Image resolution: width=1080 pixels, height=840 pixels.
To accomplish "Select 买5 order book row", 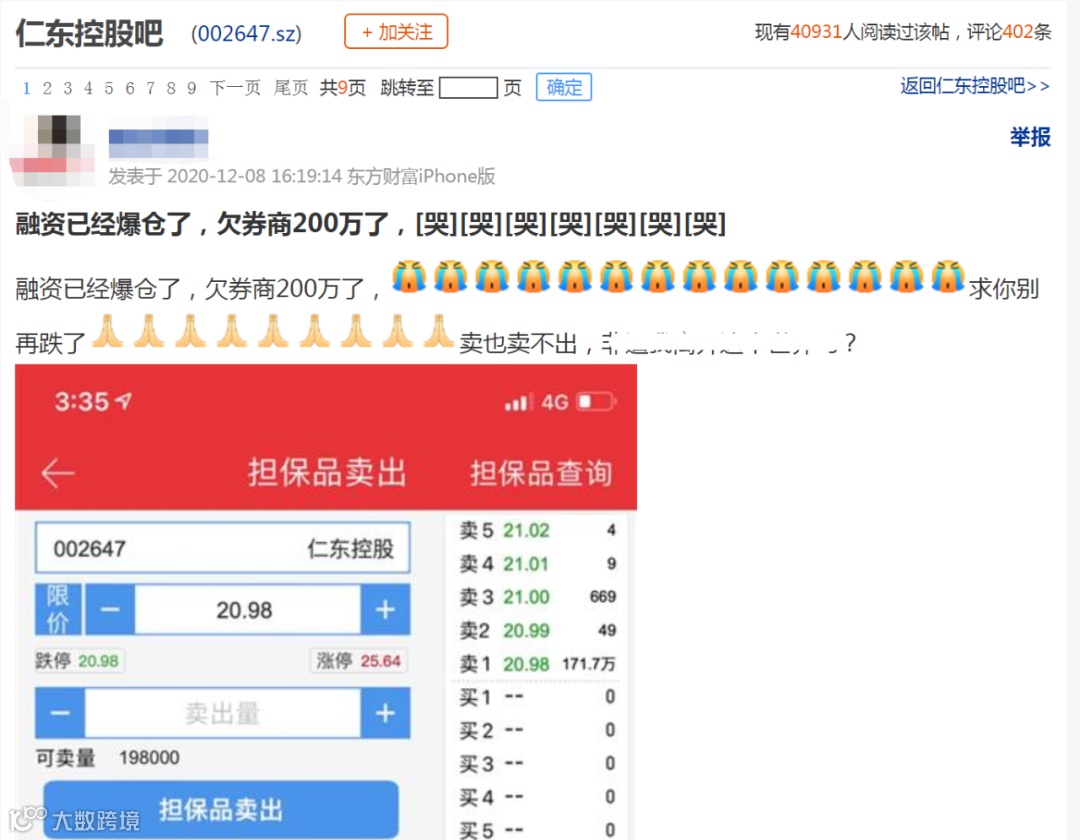I will [x=537, y=830].
